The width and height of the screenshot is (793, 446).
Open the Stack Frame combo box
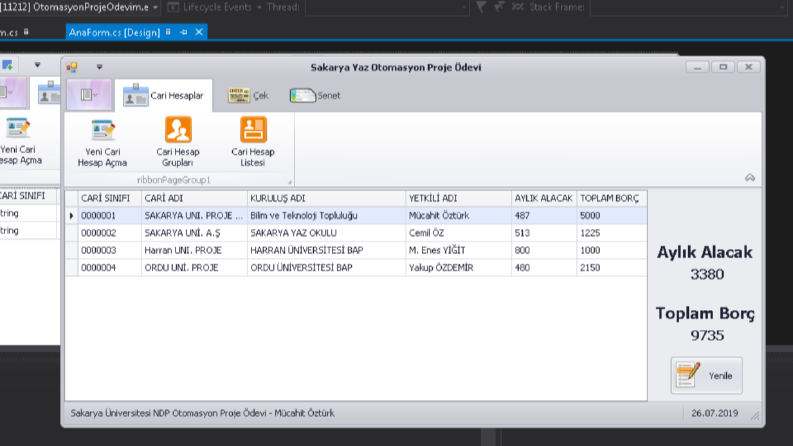(688, 7)
